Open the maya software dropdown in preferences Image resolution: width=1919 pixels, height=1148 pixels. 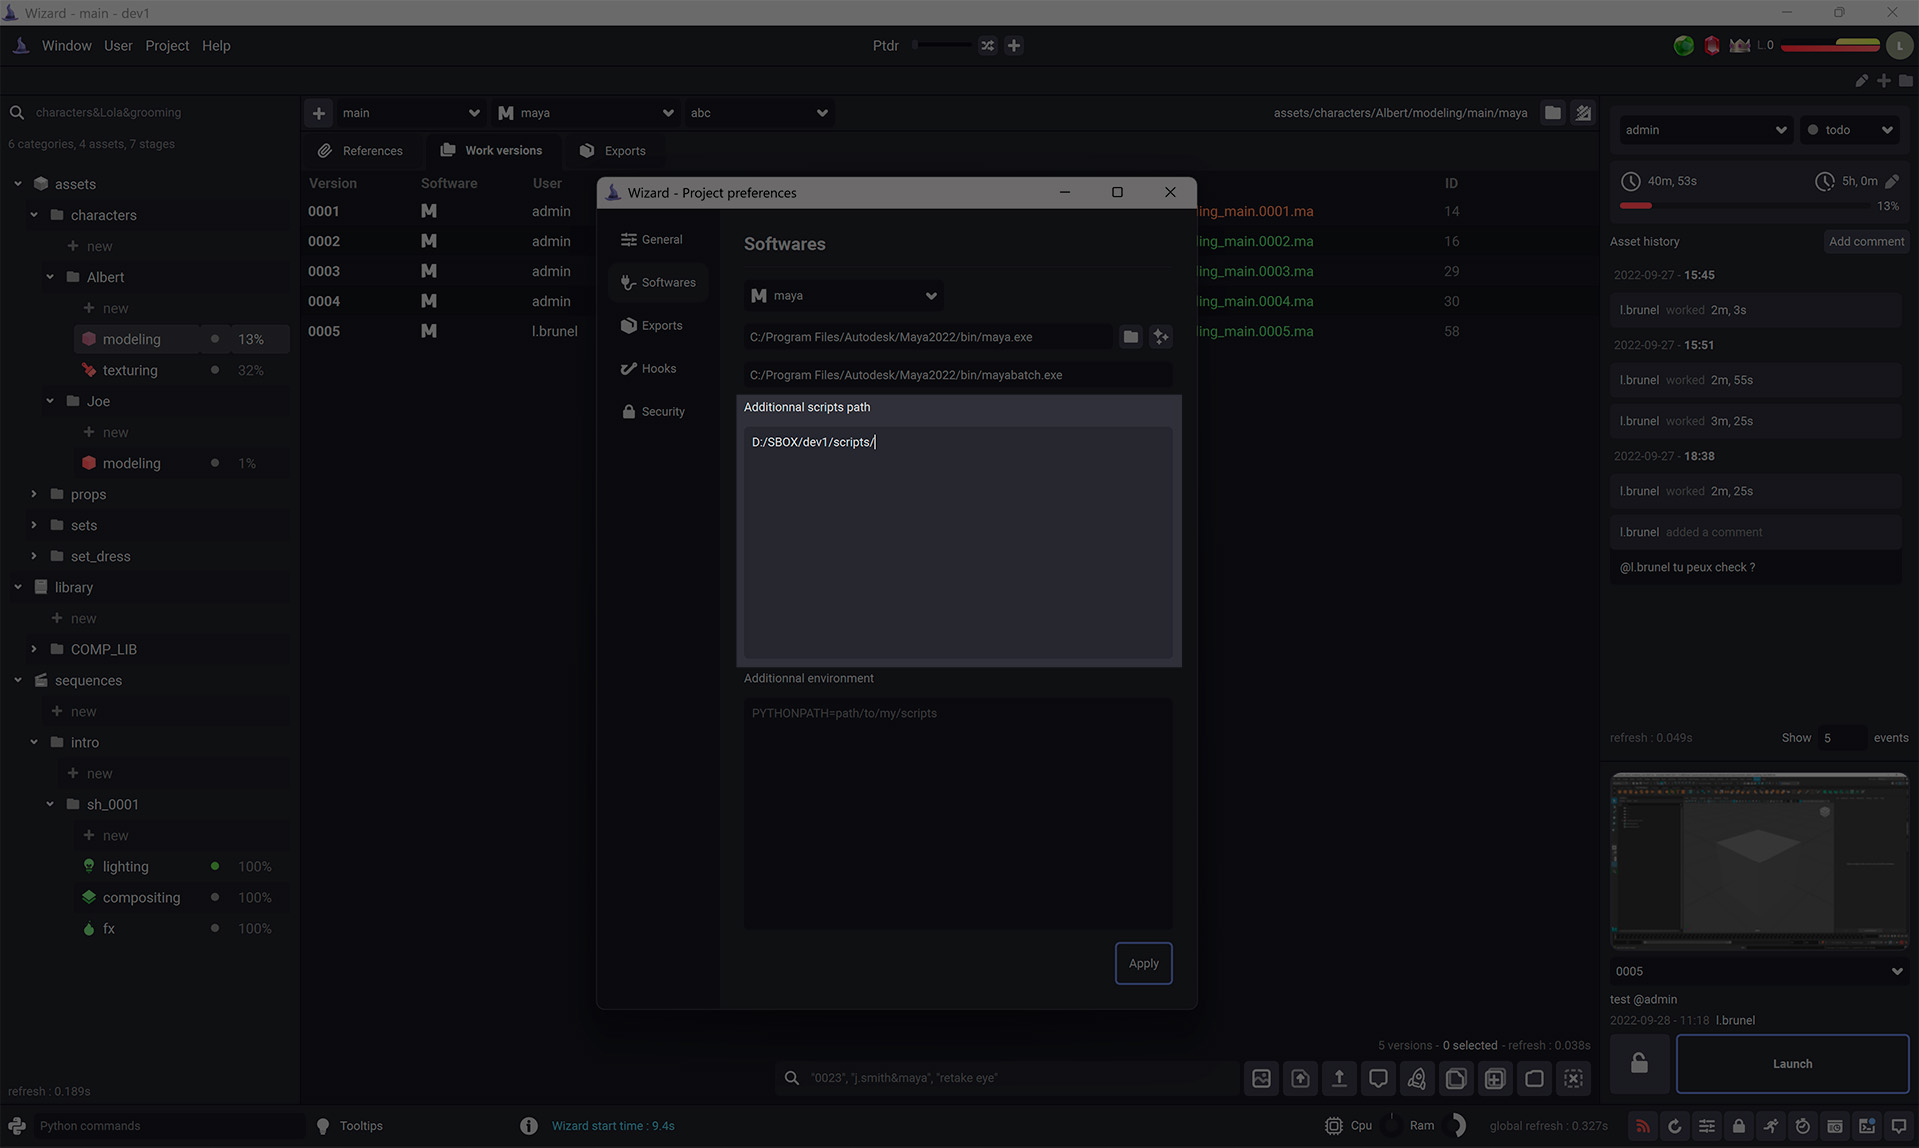[844, 296]
